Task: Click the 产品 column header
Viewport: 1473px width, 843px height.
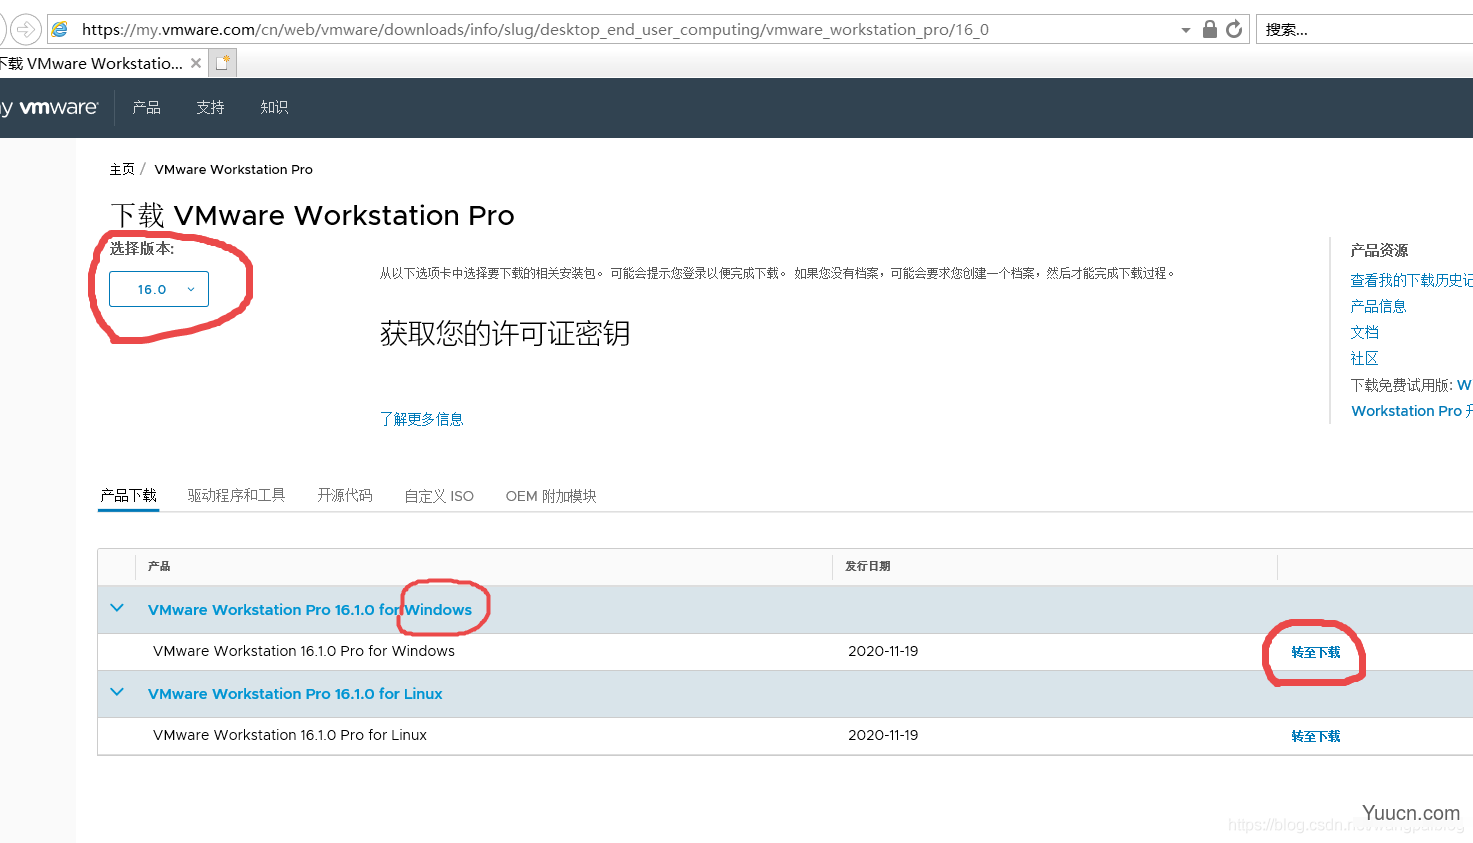Action: (x=159, y=566)
